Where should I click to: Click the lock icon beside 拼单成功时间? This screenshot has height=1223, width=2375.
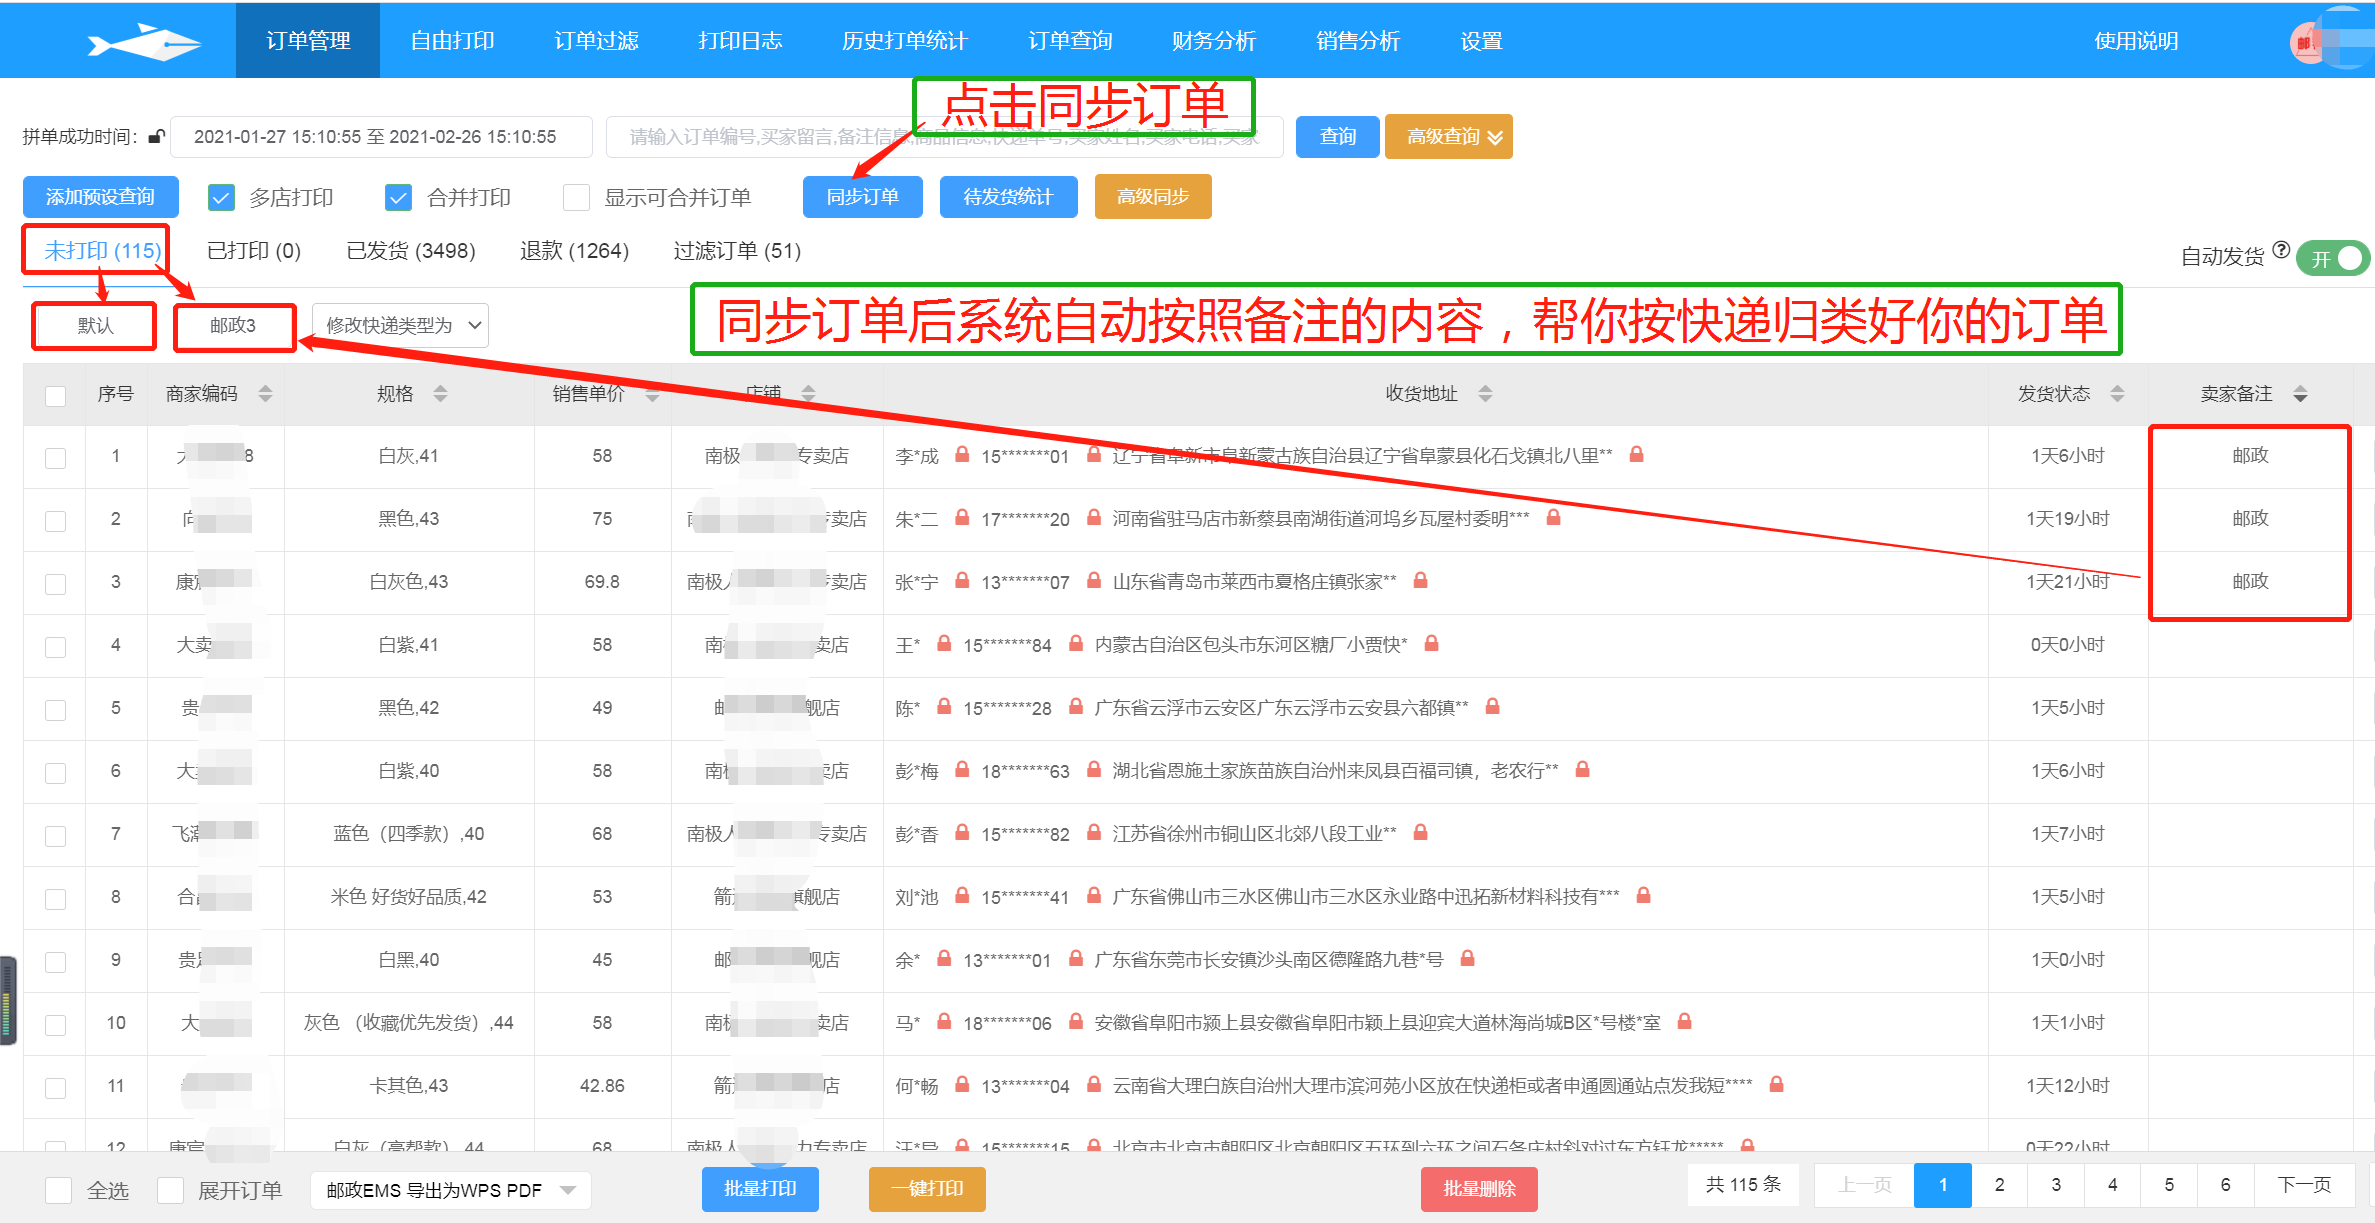coord(156,137)
